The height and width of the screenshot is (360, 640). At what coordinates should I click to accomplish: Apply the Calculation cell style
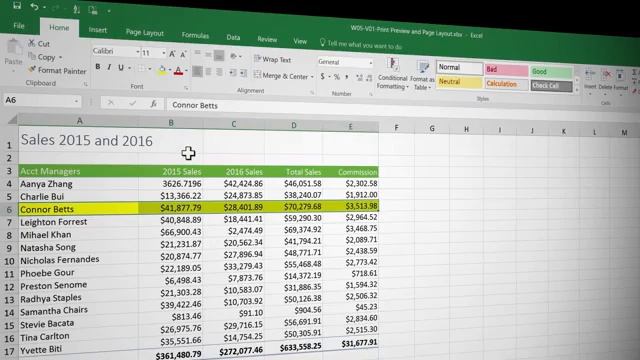[x=506, y=84]
